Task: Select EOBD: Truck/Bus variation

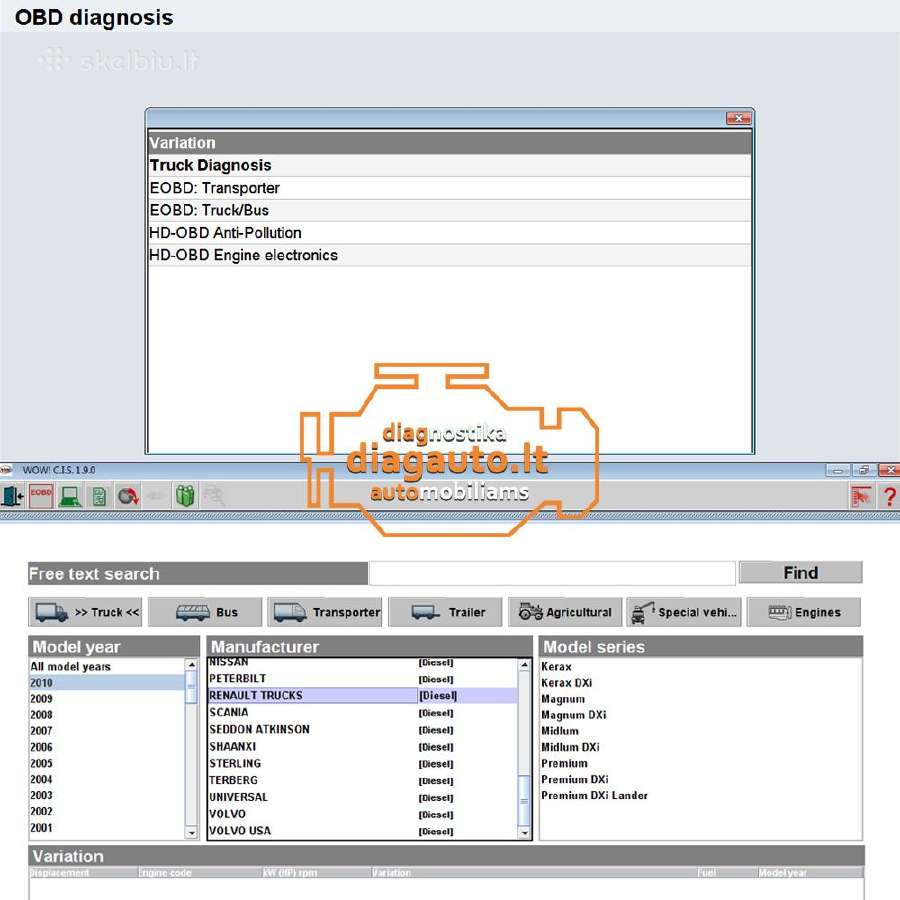Action: click(x=449, y=210)
